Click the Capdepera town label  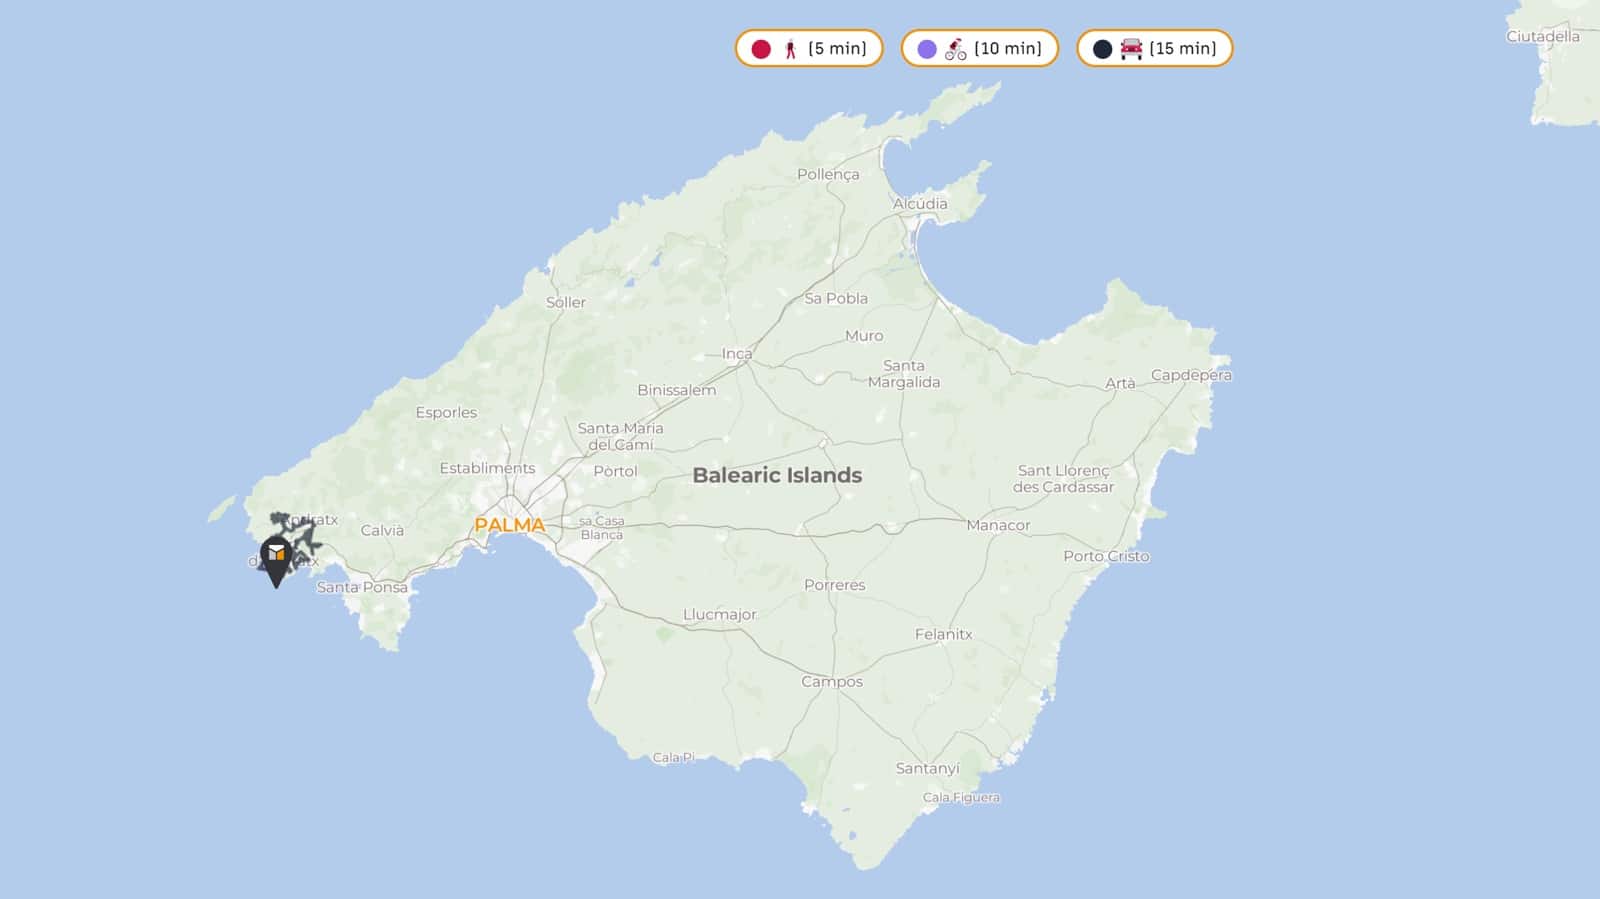coord(1191,375)
